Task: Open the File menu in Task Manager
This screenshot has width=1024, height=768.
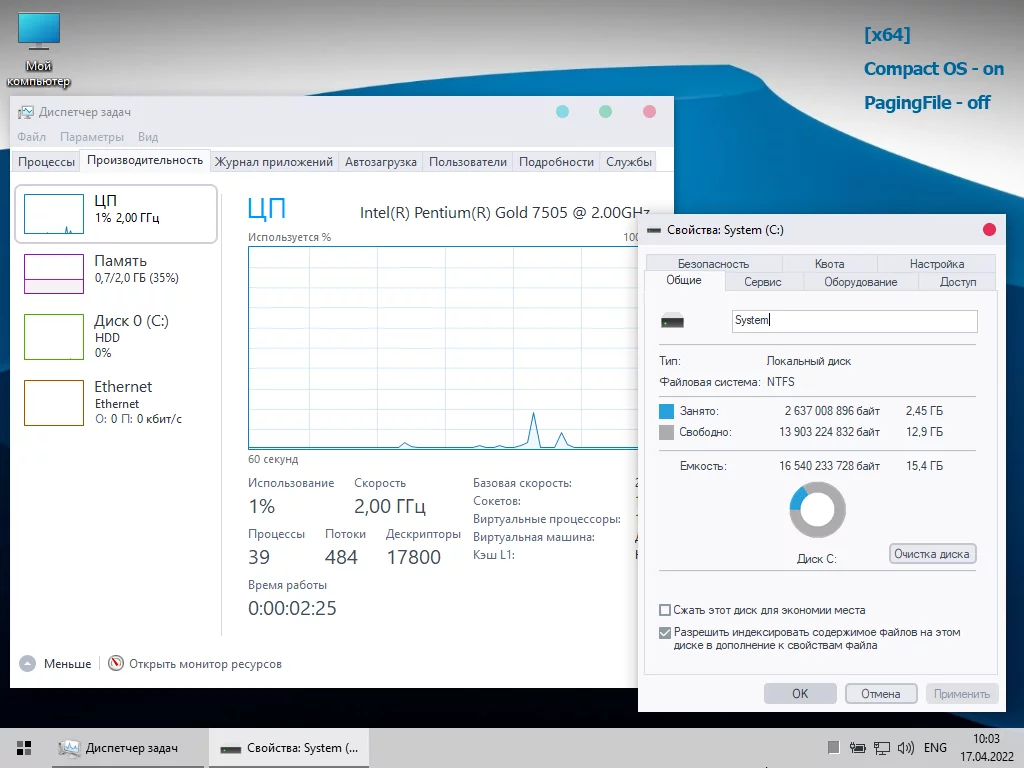Action: (x=31, y=137)
